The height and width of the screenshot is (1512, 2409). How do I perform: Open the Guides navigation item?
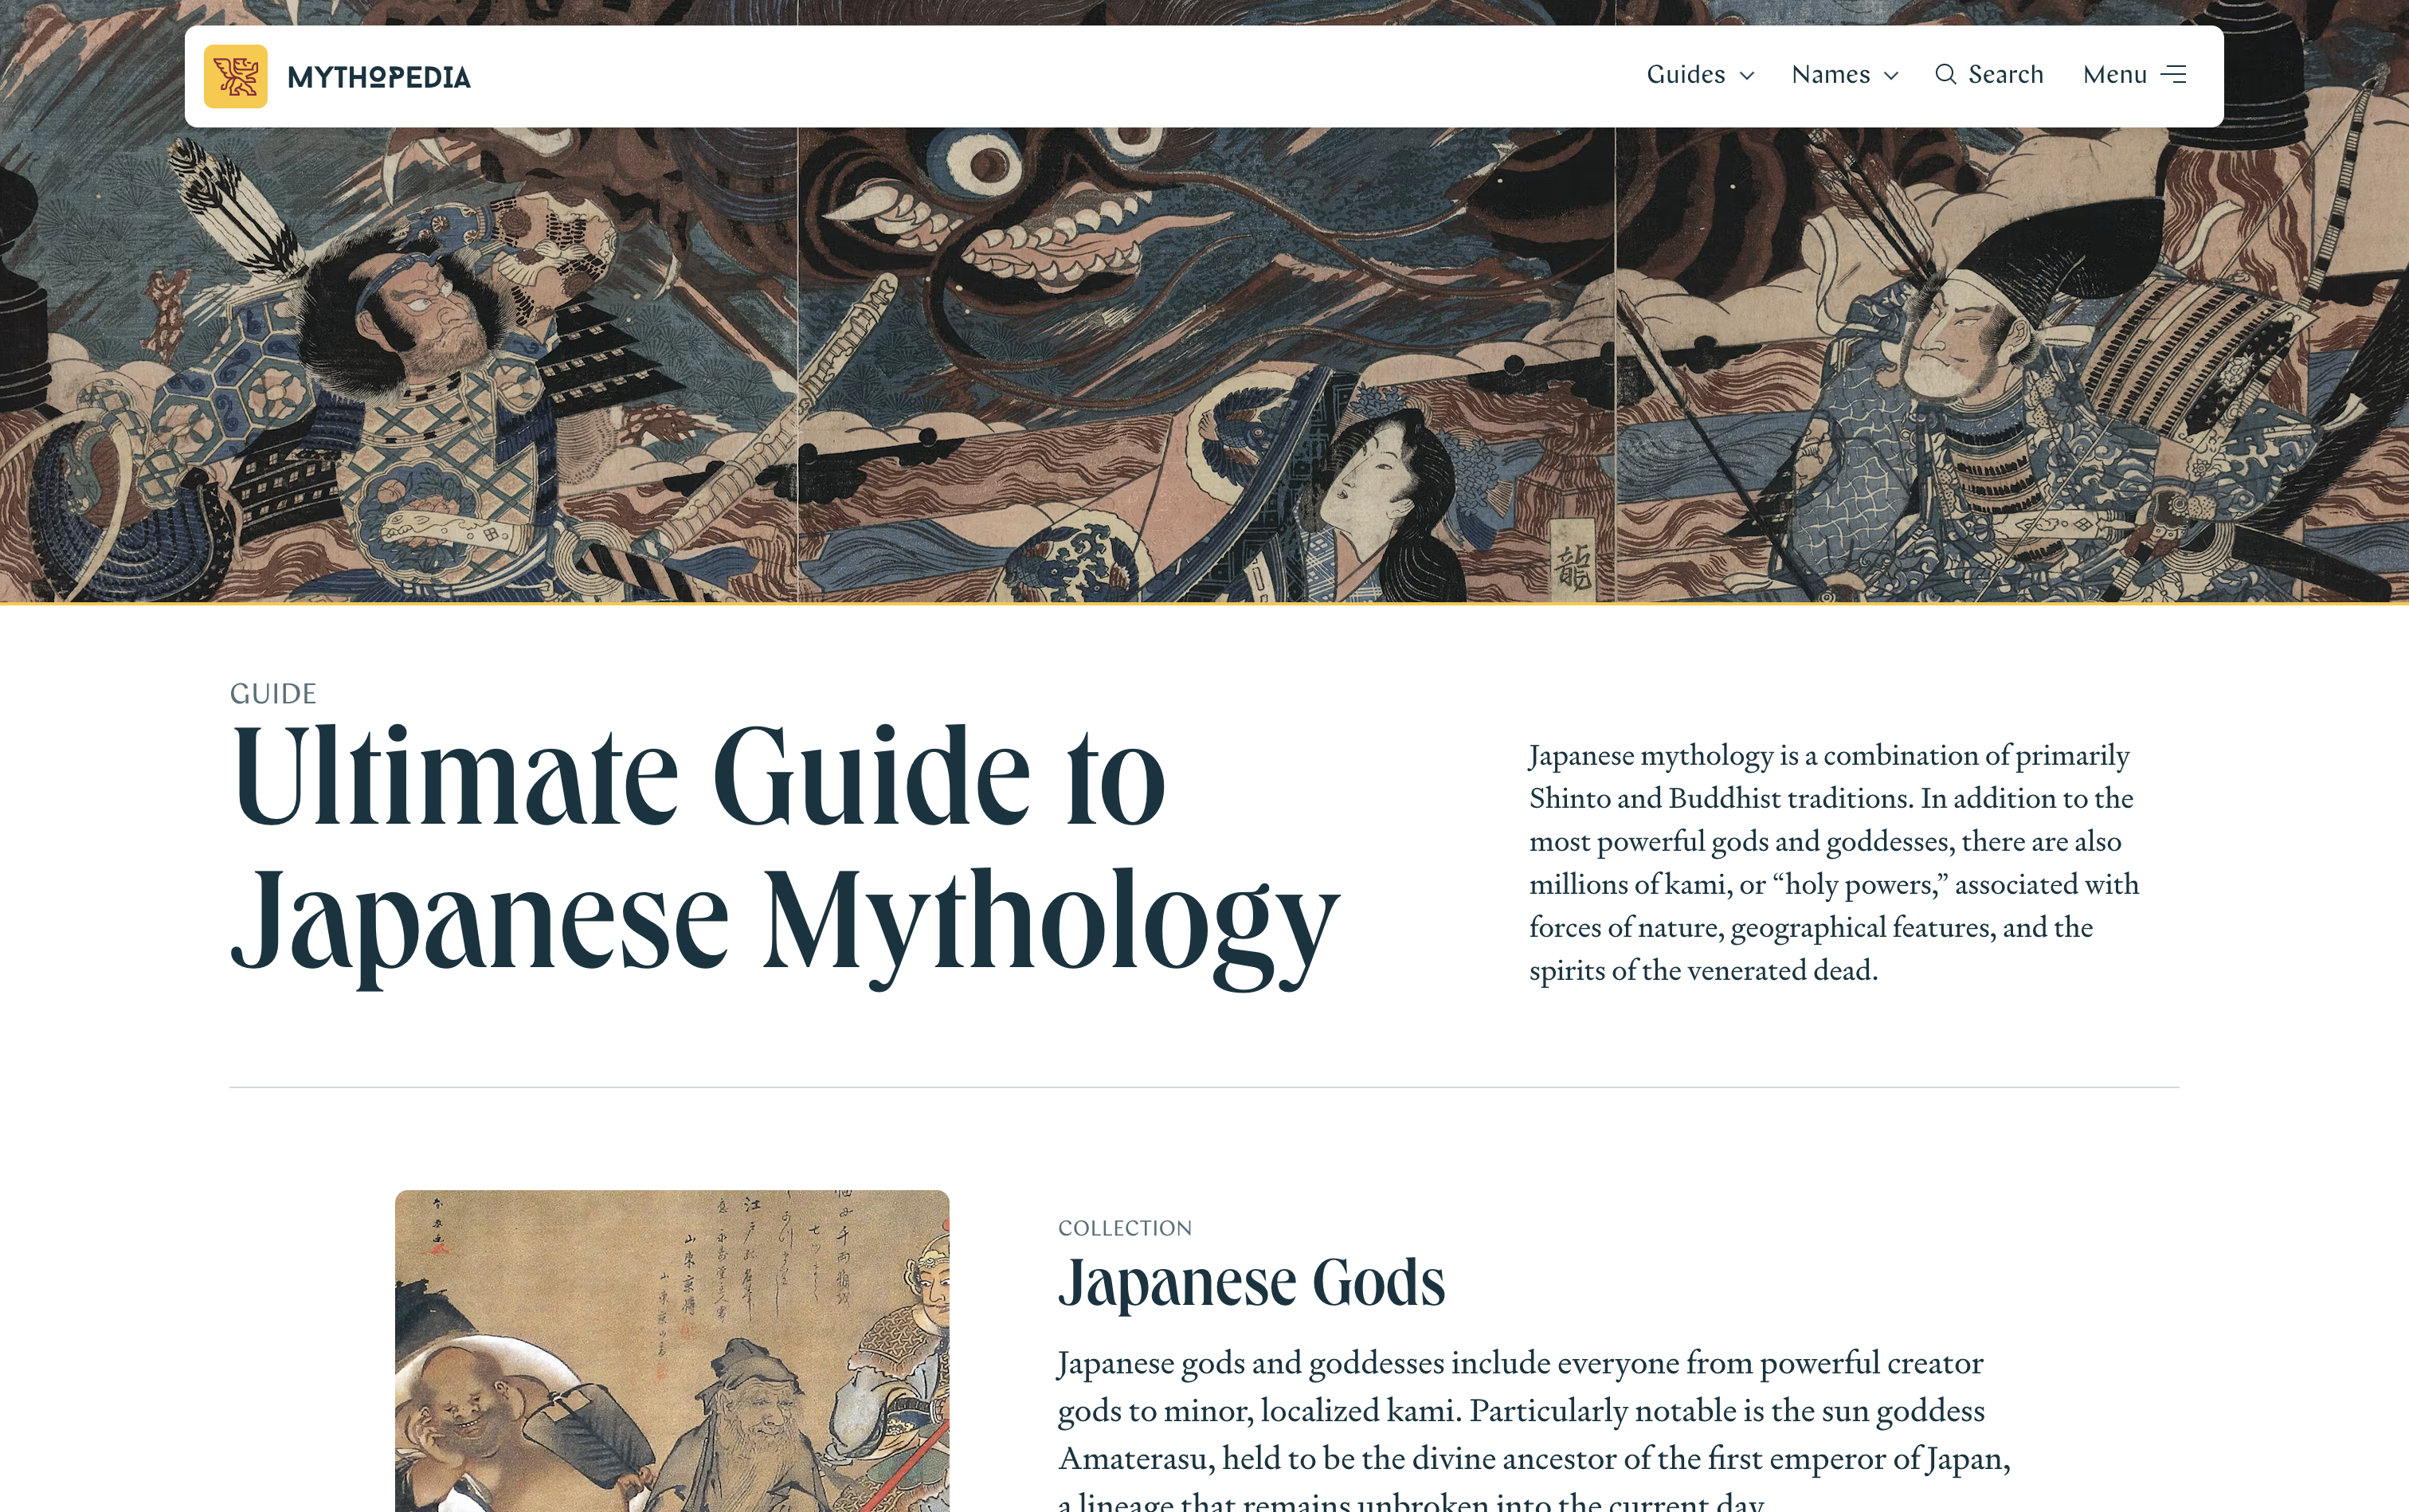click(1686, 75)
